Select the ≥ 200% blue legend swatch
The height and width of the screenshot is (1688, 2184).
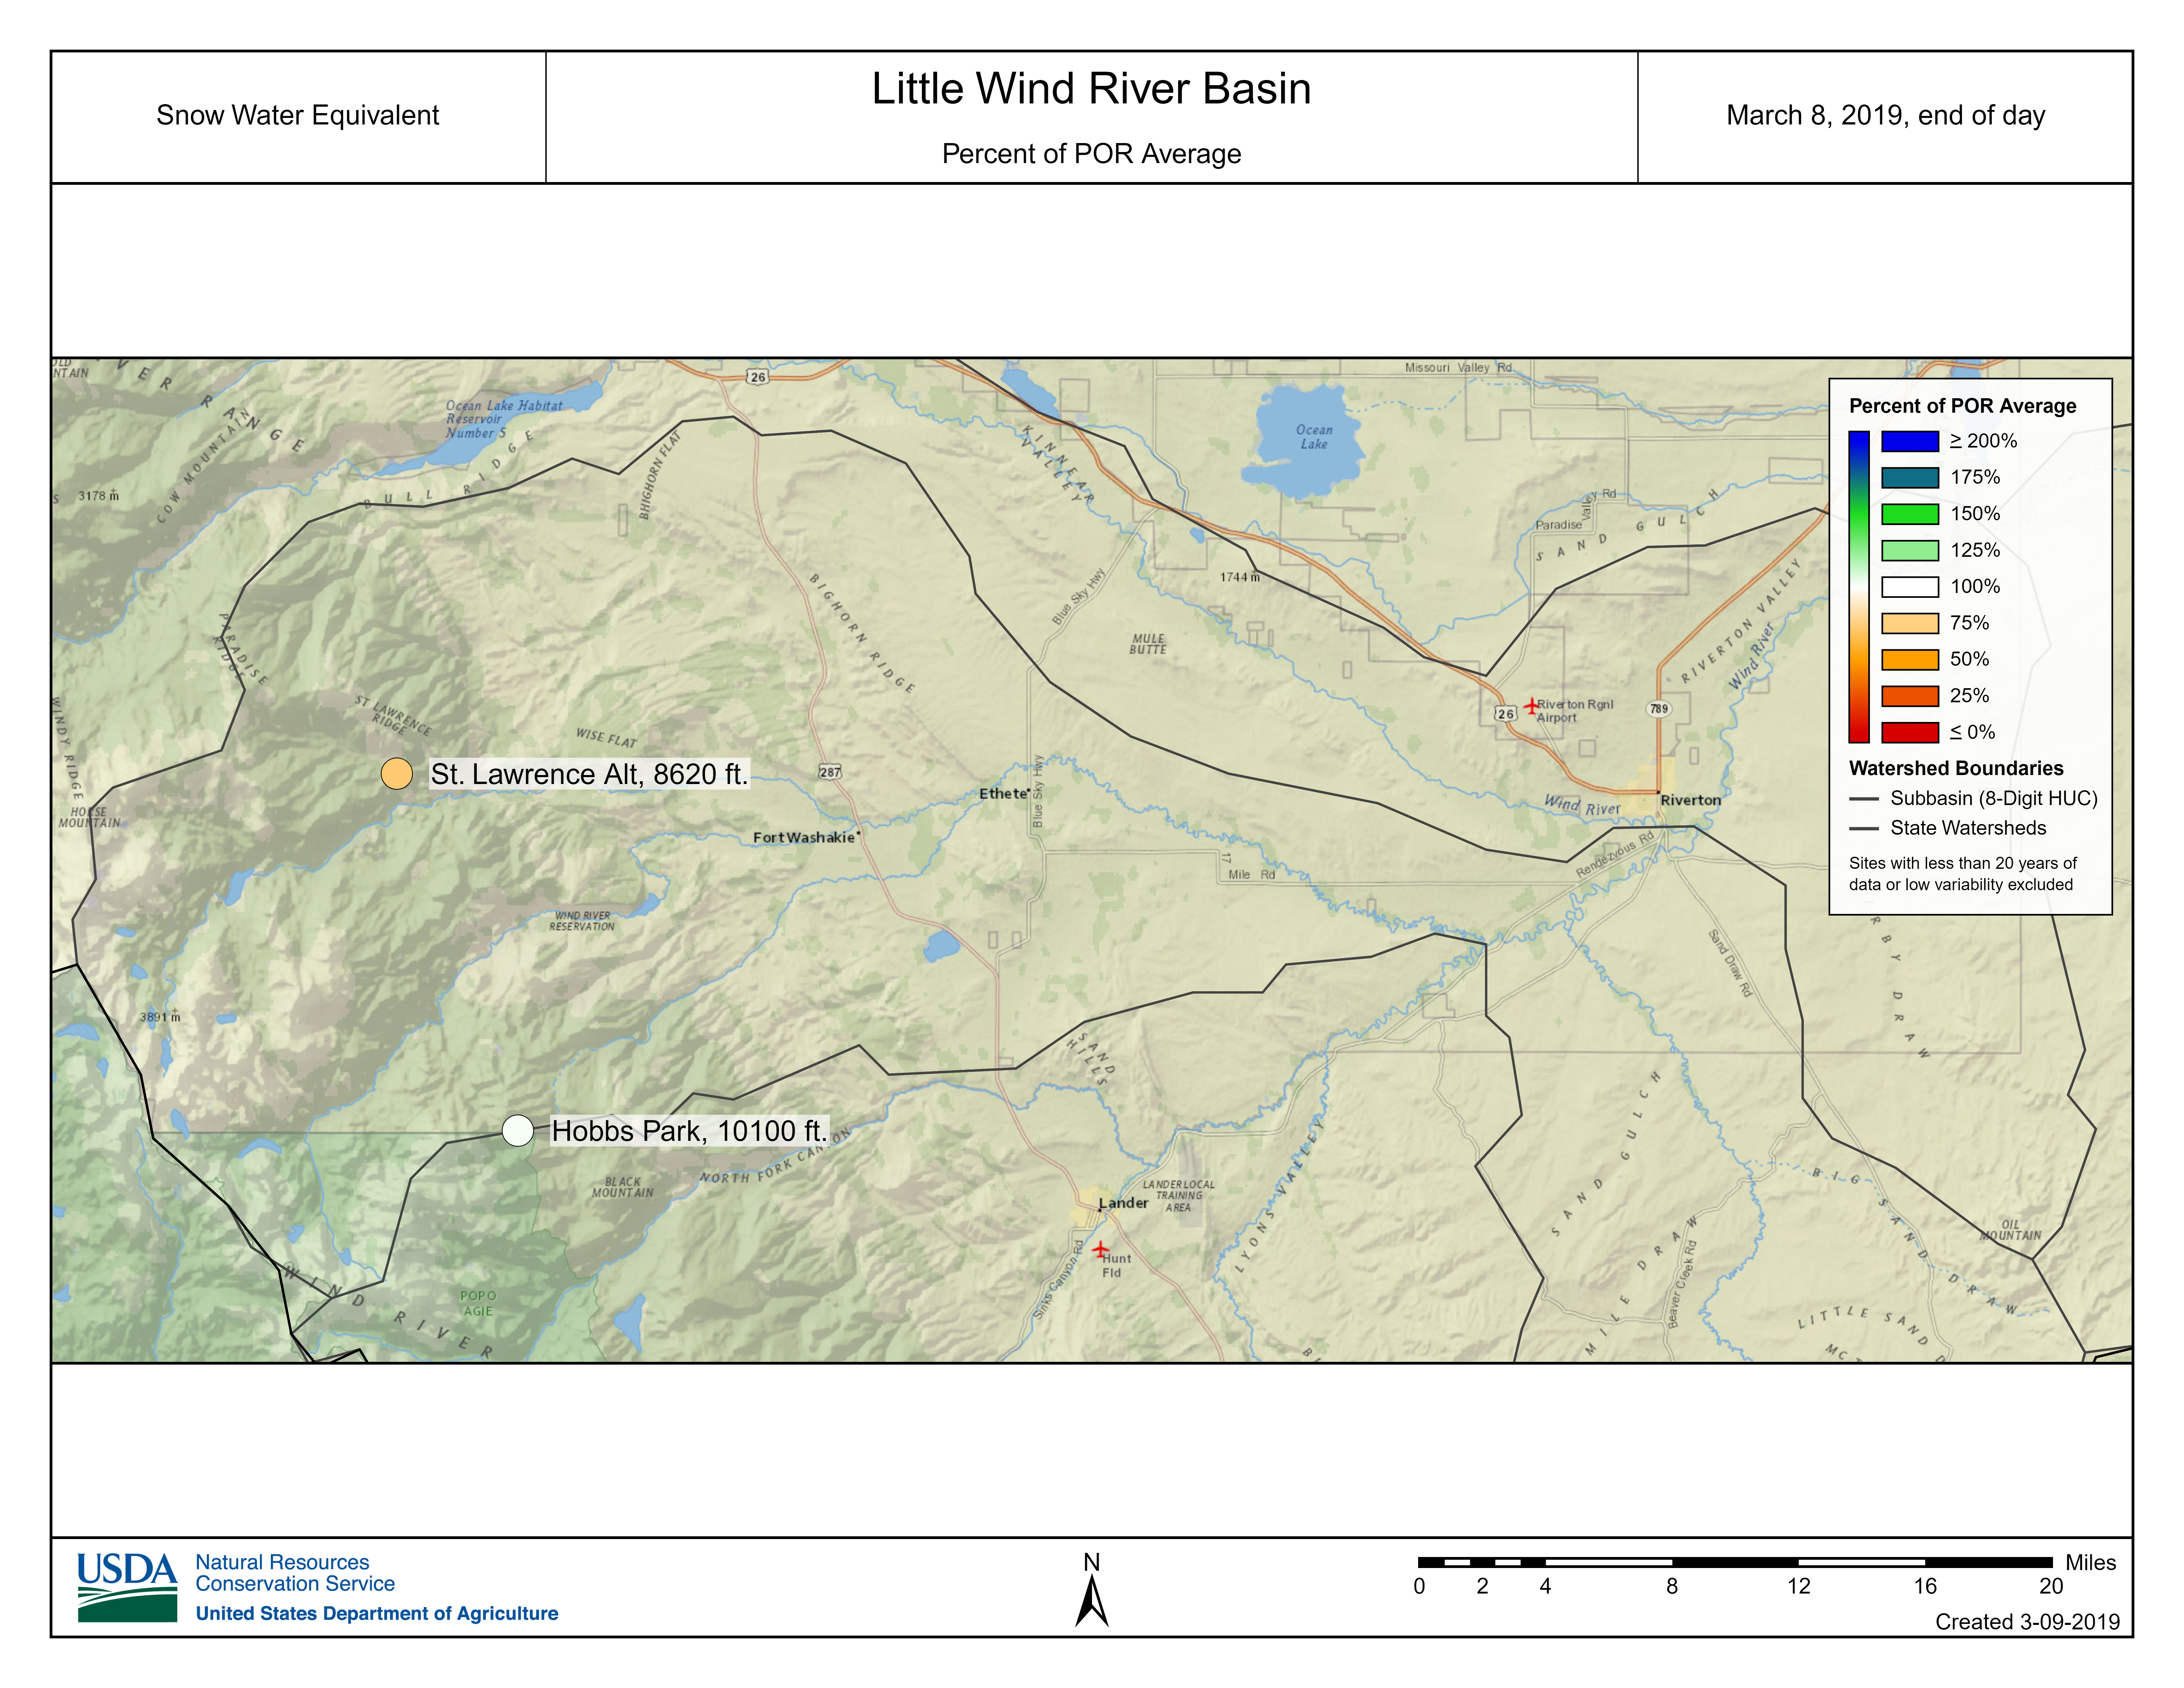(1910, 441)
